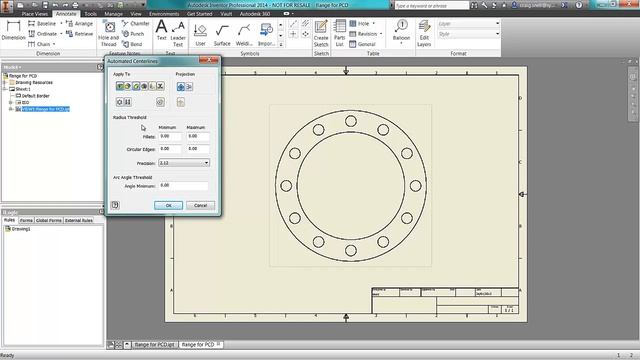Select the Hole and Thread tool

point(109,34)
